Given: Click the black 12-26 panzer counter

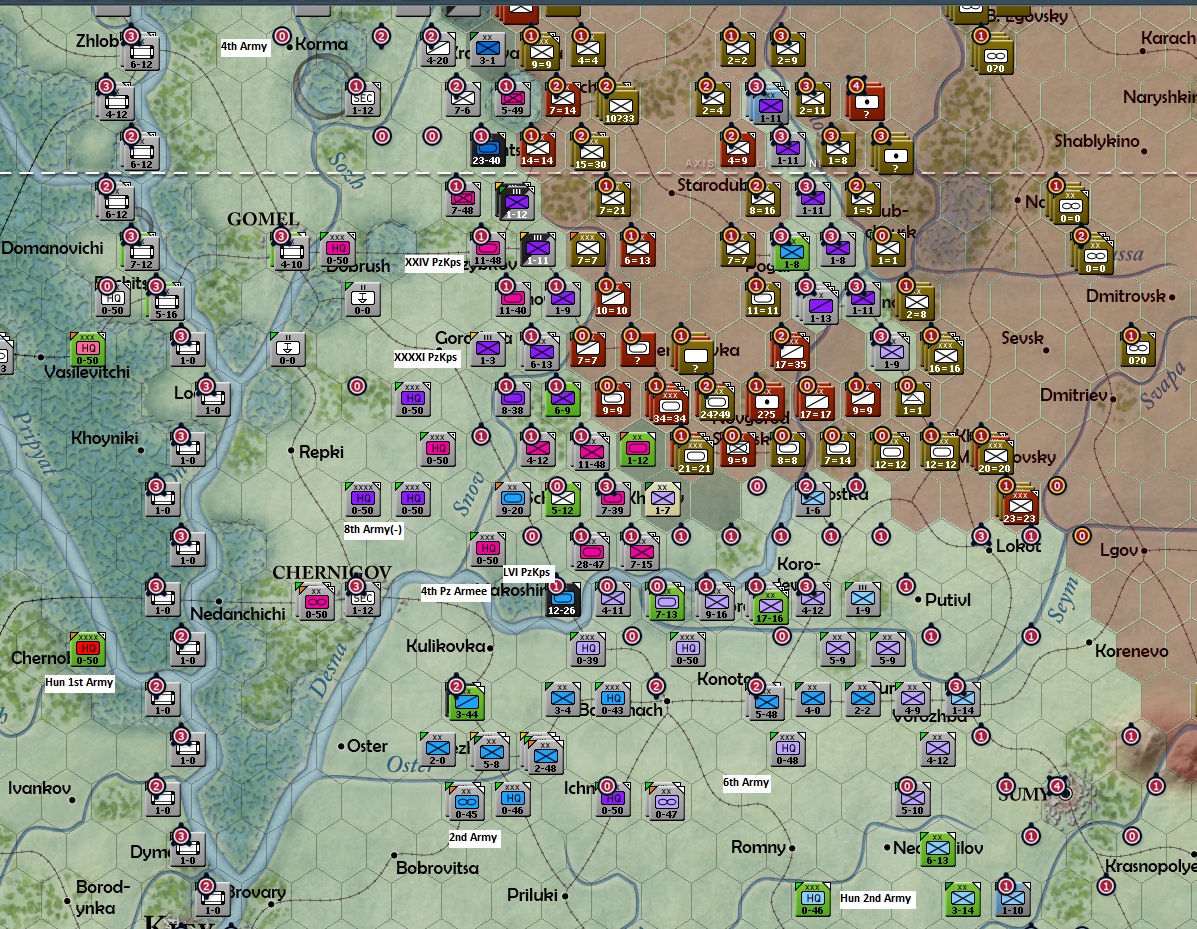Looking at the screenshot, I should click(x=562, y=600).
